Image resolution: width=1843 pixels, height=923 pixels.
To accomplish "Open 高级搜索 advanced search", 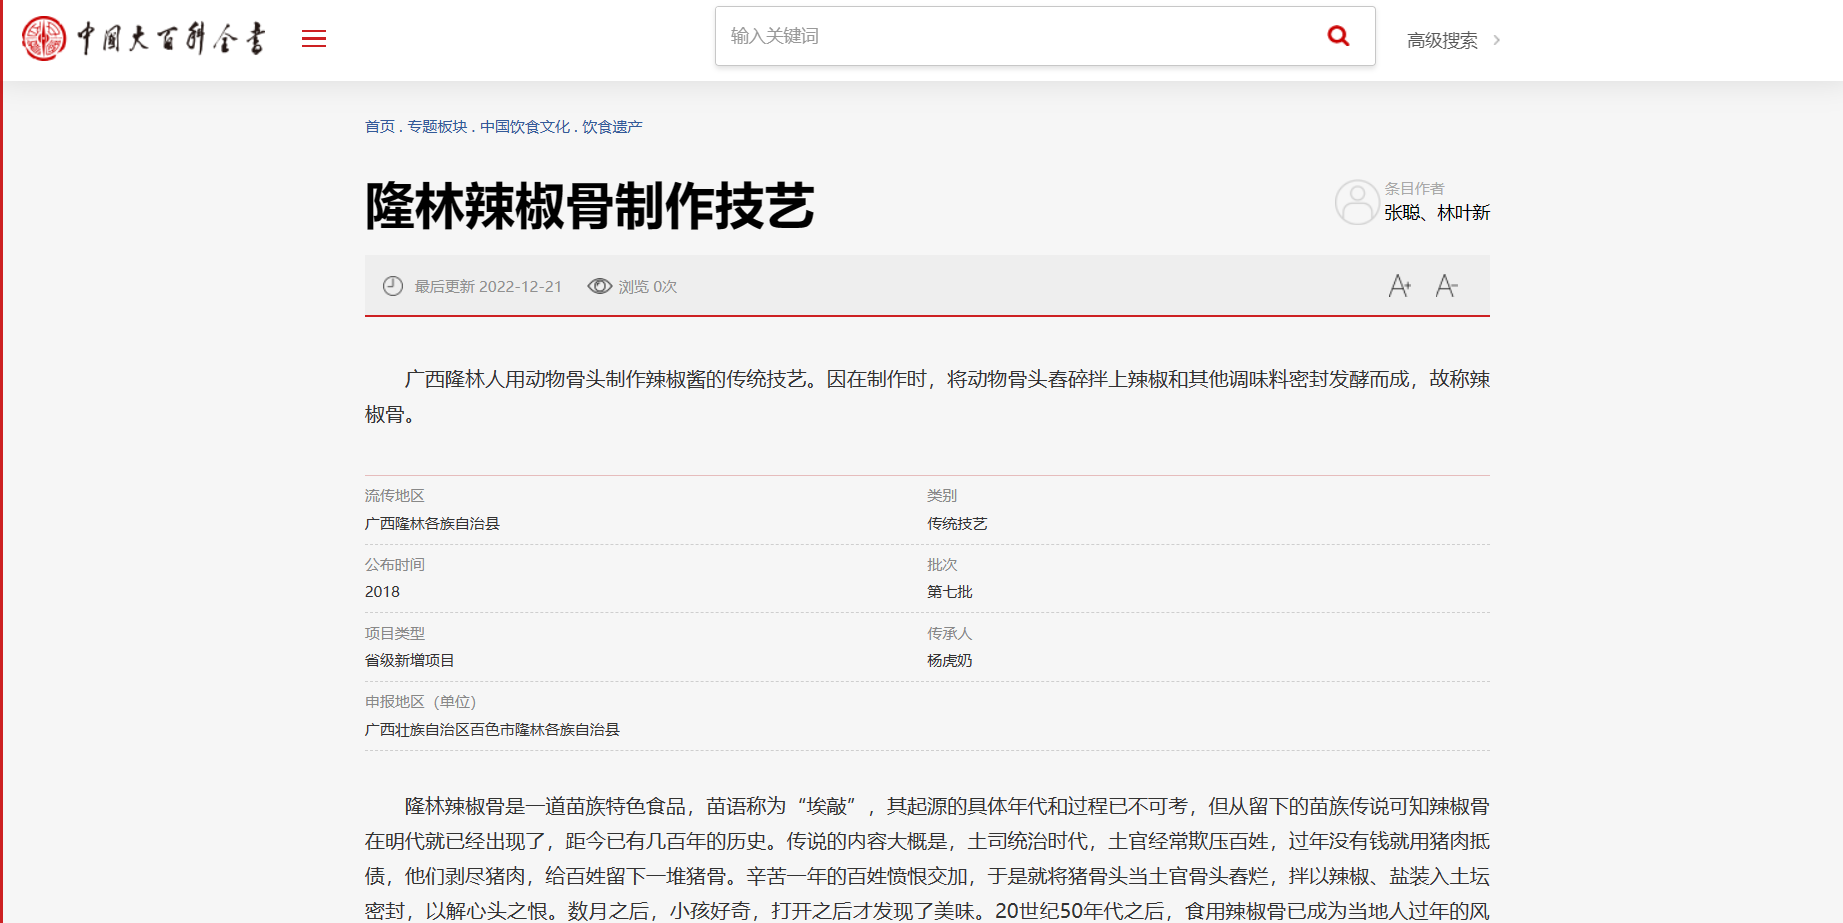I will point(1441,40).
